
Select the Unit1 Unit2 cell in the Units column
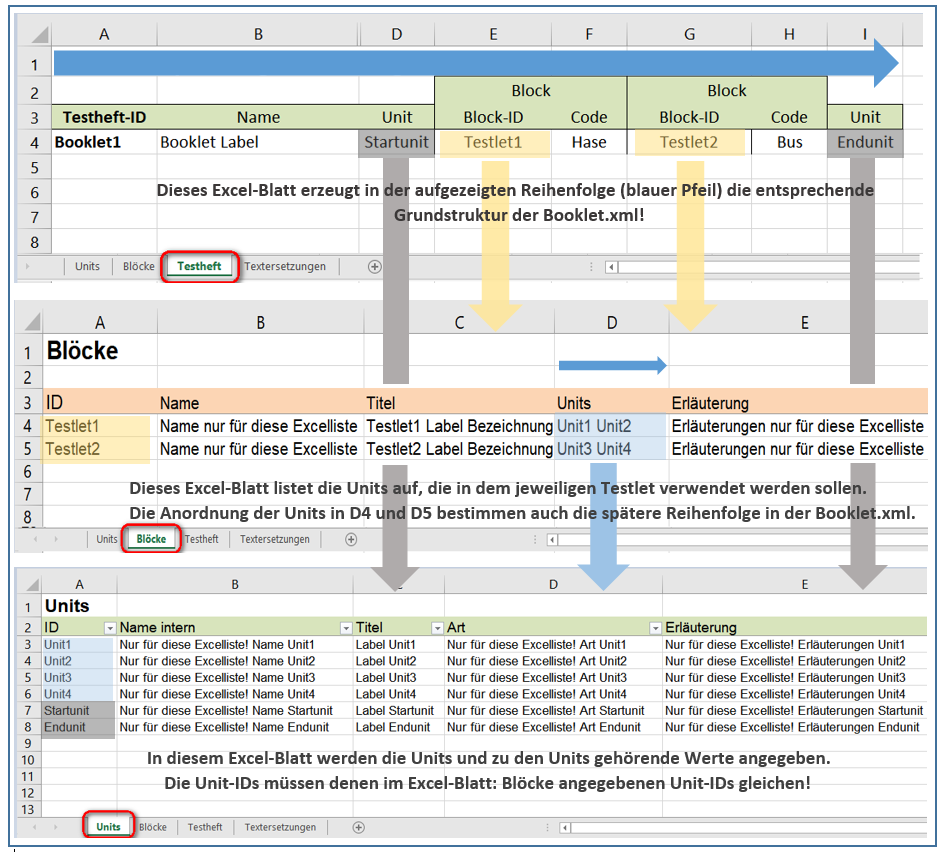click(594, 426)
